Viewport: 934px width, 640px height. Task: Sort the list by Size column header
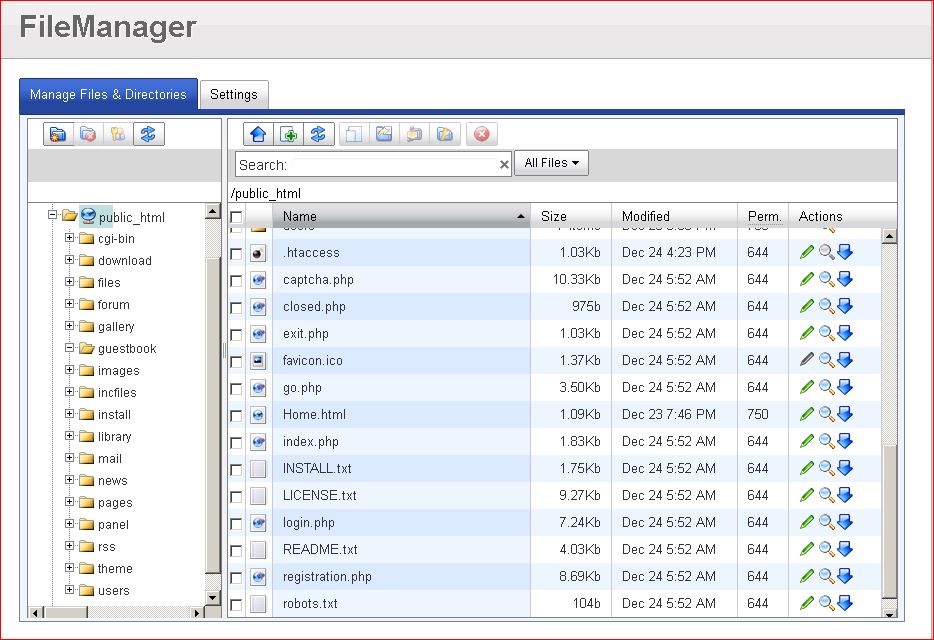(x=554, y=216)
